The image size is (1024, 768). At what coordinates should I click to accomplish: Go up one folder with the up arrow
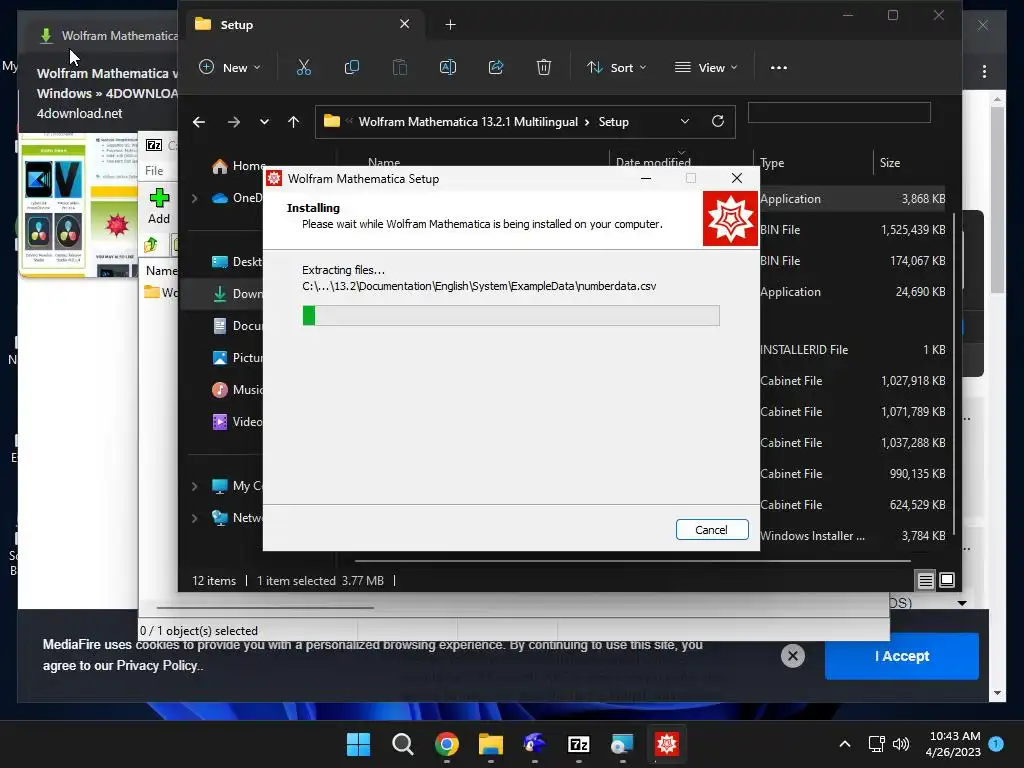(x=293, y=122)
